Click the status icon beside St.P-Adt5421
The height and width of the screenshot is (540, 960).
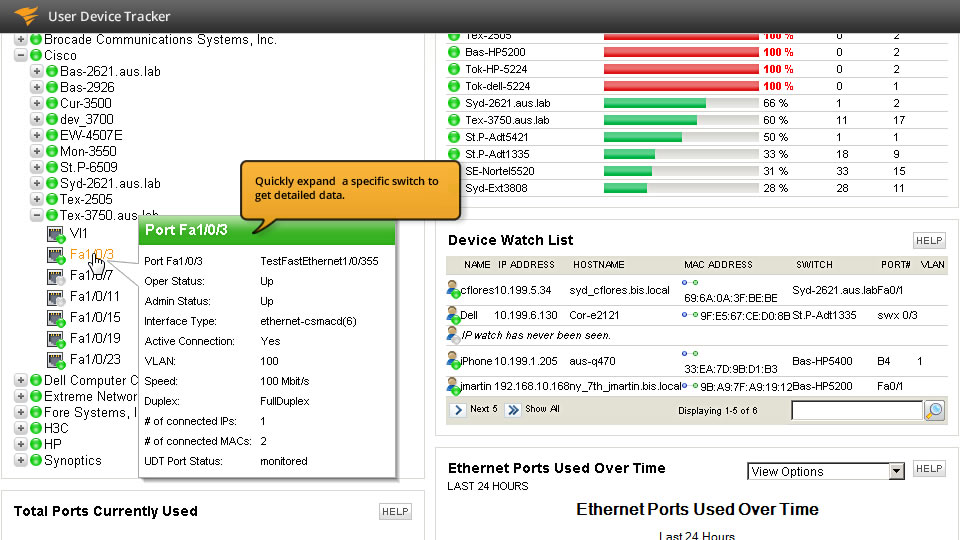click(454, 137)
